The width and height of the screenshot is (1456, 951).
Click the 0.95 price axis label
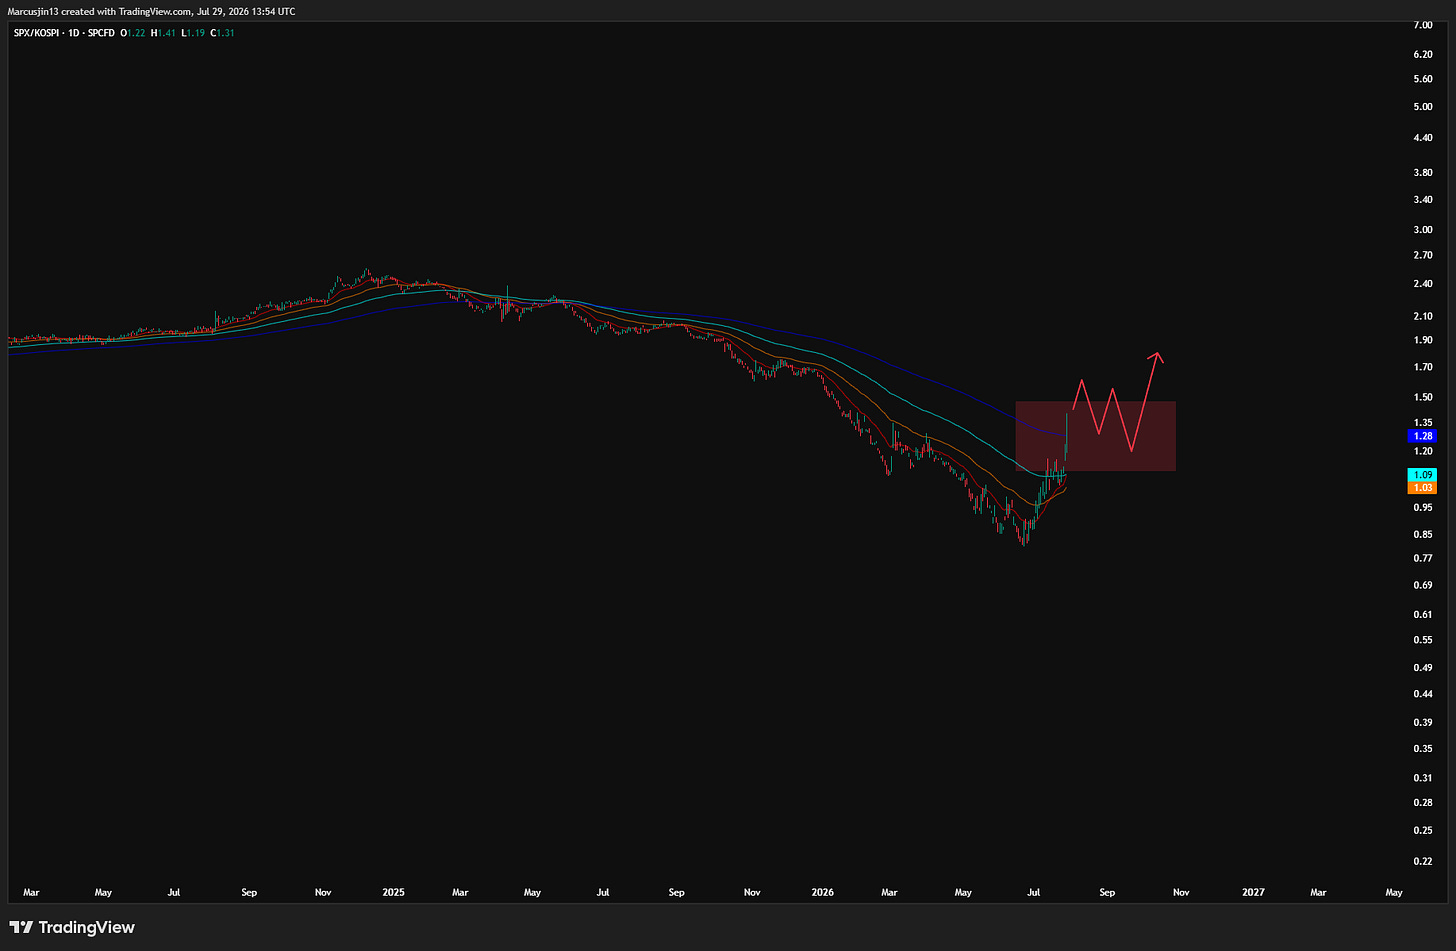pos(1422,507)
